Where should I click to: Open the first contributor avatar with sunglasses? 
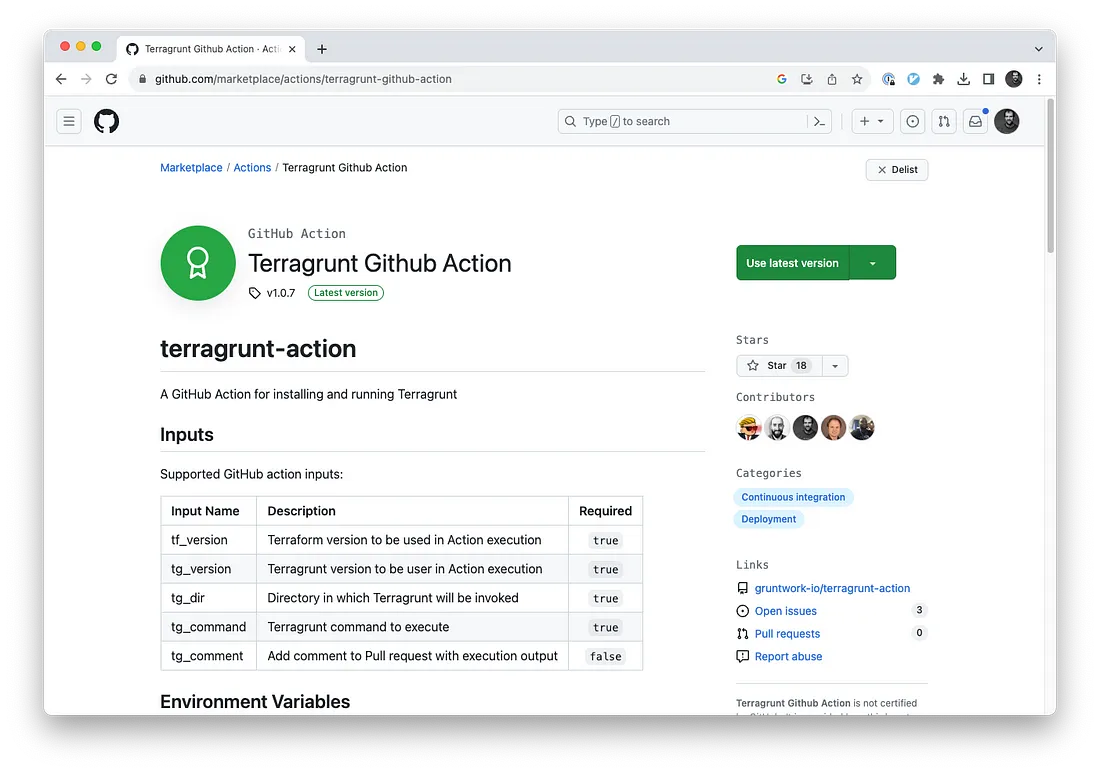(749, 427)
